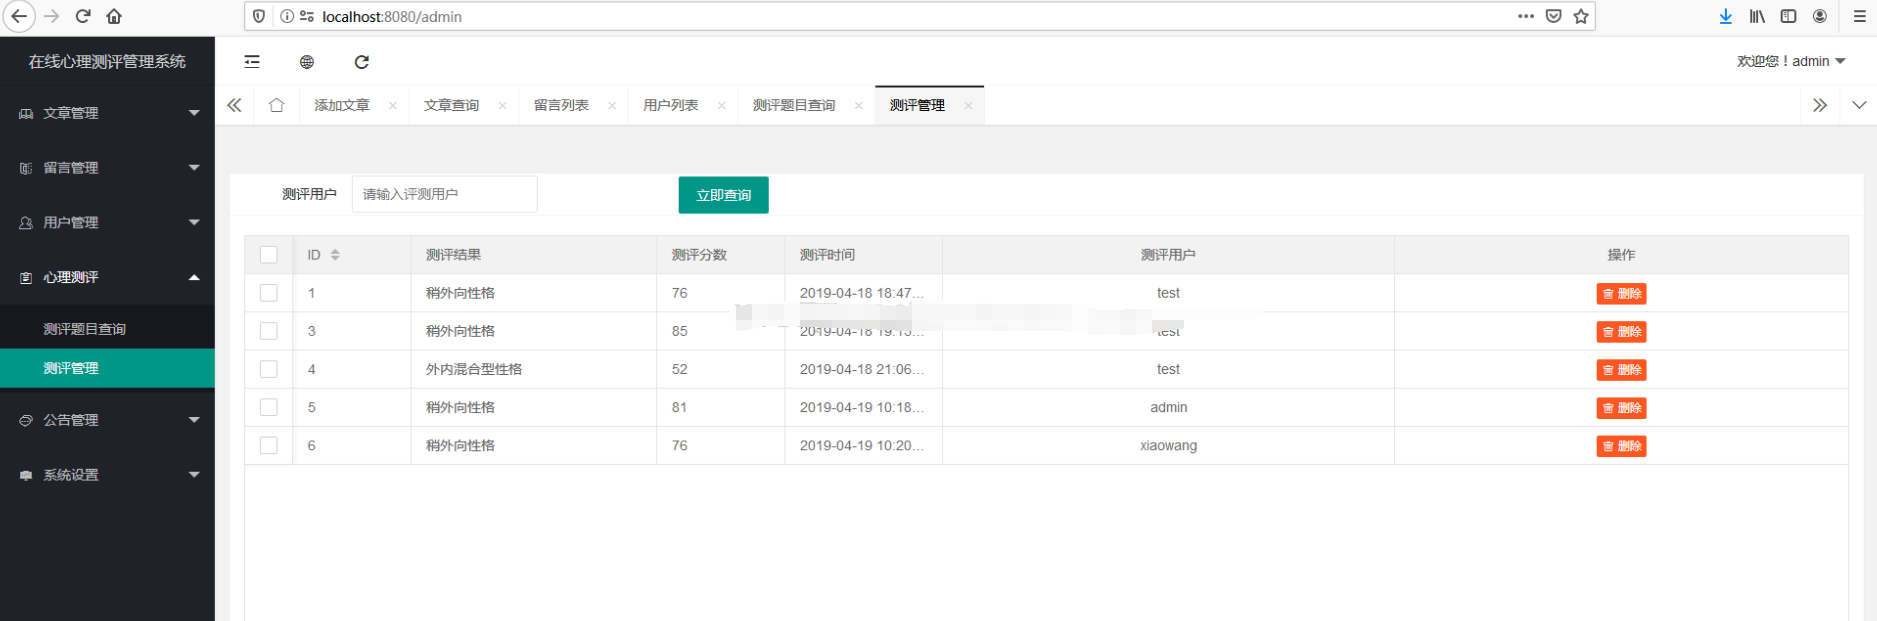
Task: Click the xiaowang user cell
Action: 1168,446
